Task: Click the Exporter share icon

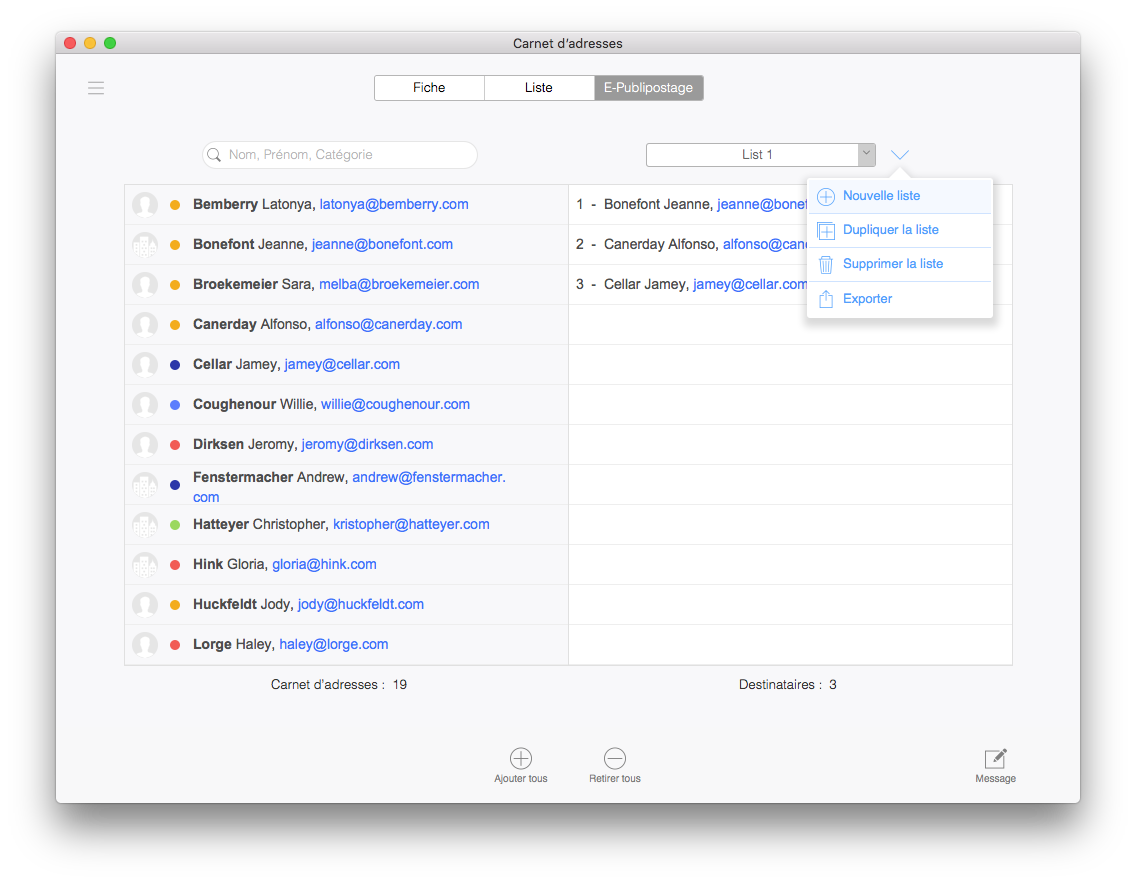Action: (x=826, y=299)
